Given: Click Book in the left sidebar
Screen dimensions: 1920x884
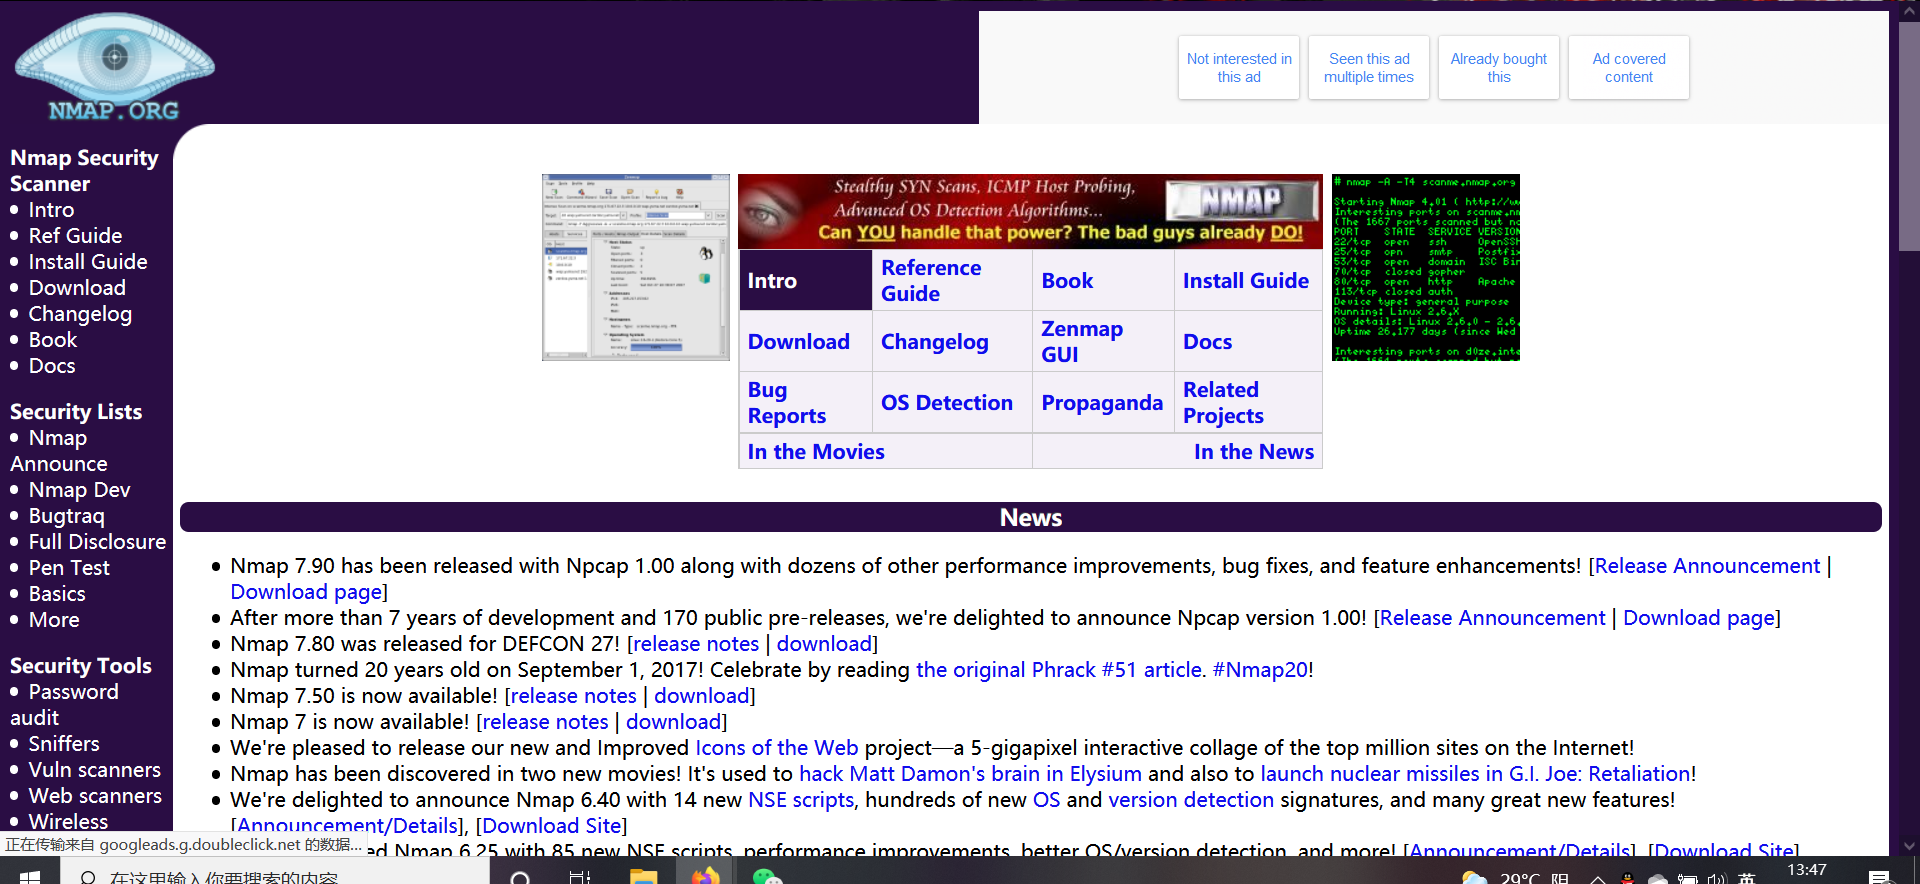Looking at the screenshot, I should (x=53, y=340).
